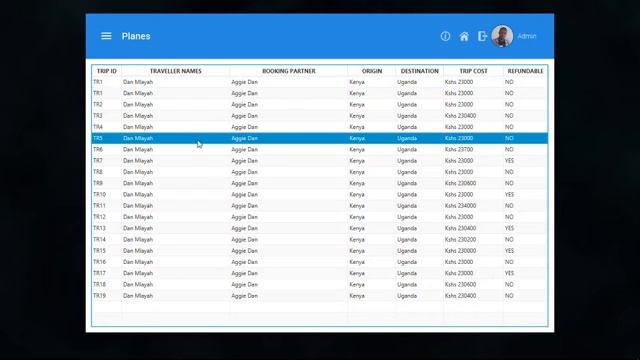This screenshot has width=640, height=360.
Task: Click YES refundable value in TR17 row
Action: coord(509,273)
